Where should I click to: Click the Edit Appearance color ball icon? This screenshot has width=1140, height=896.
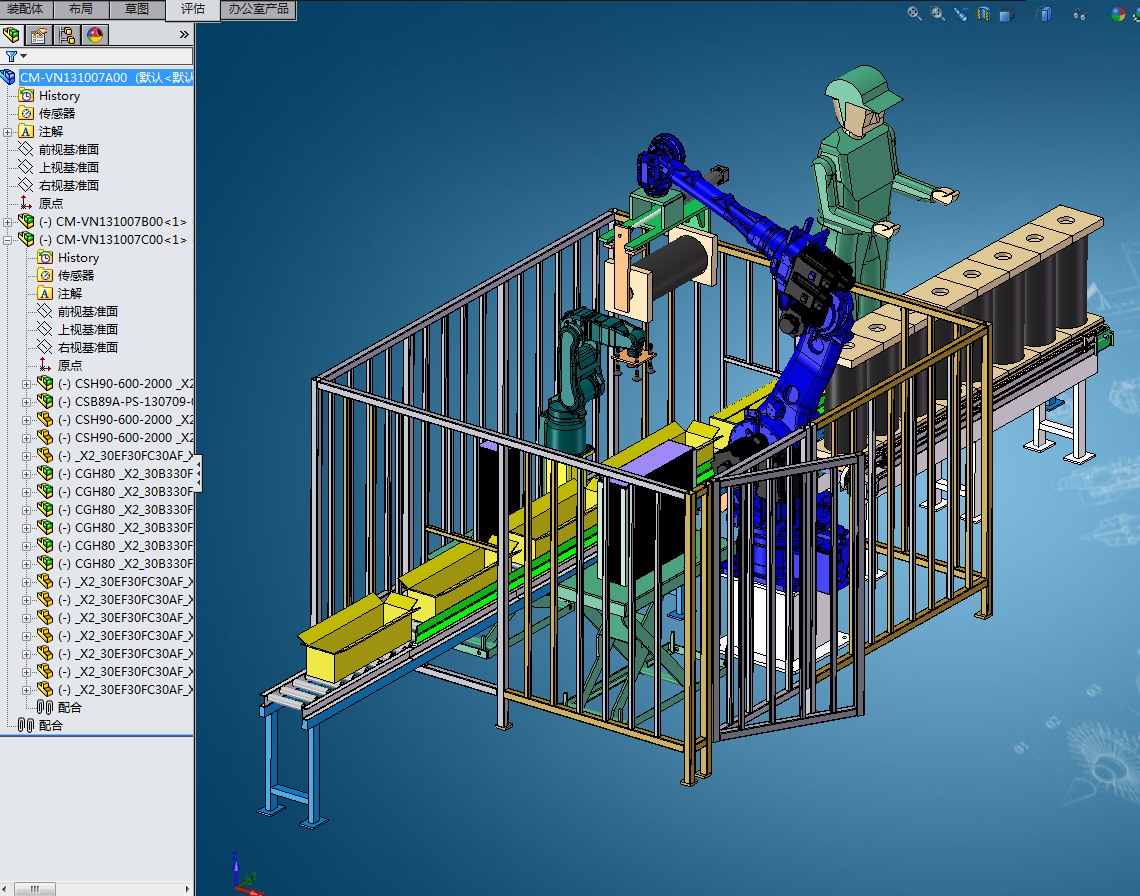[1117, 13]
